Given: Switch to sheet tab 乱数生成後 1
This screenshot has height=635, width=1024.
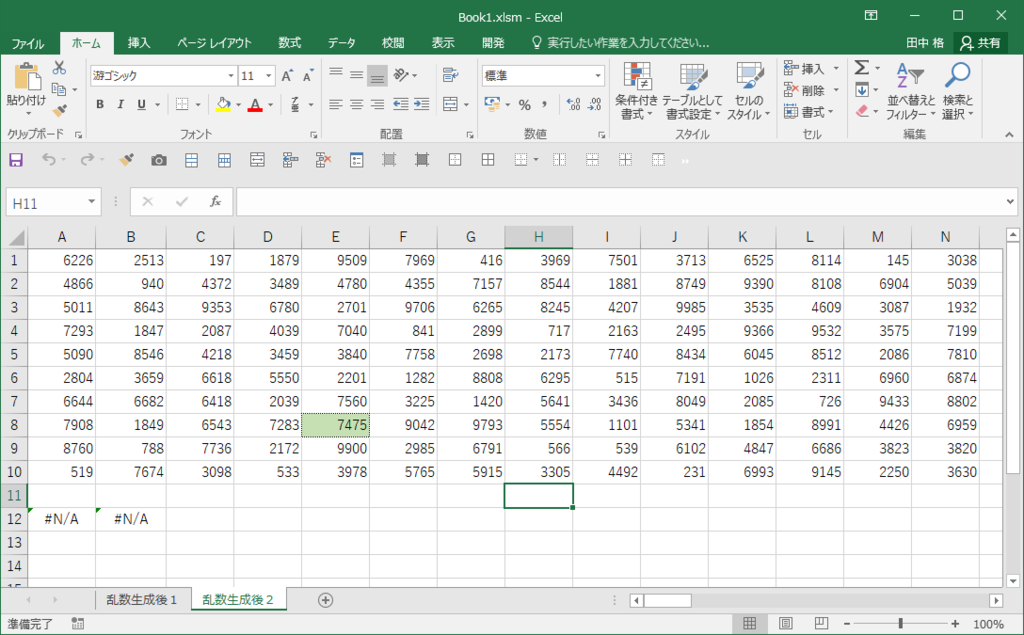Looking at the screenshot, I should (x=142, y=600).
